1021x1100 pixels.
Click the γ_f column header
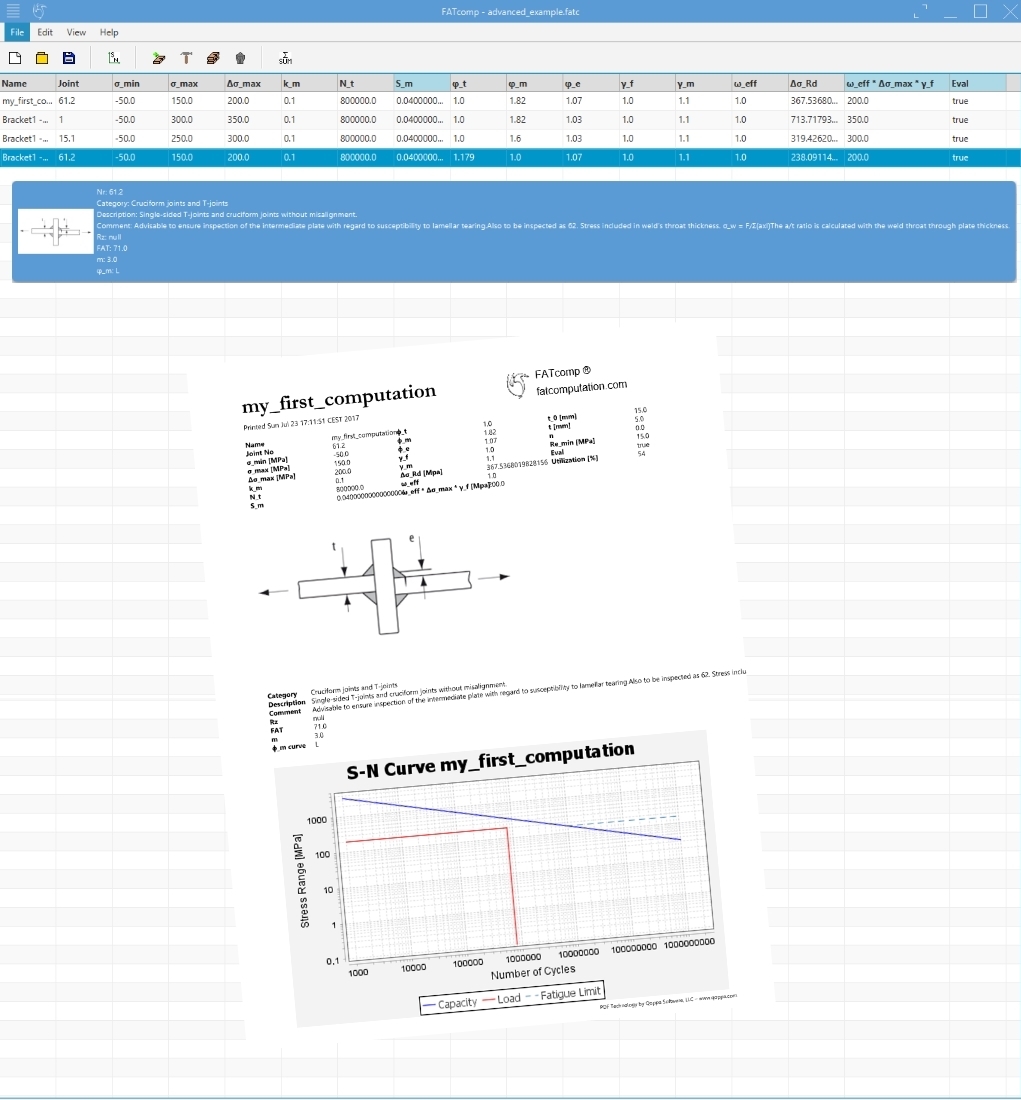[x=646, y=83]
